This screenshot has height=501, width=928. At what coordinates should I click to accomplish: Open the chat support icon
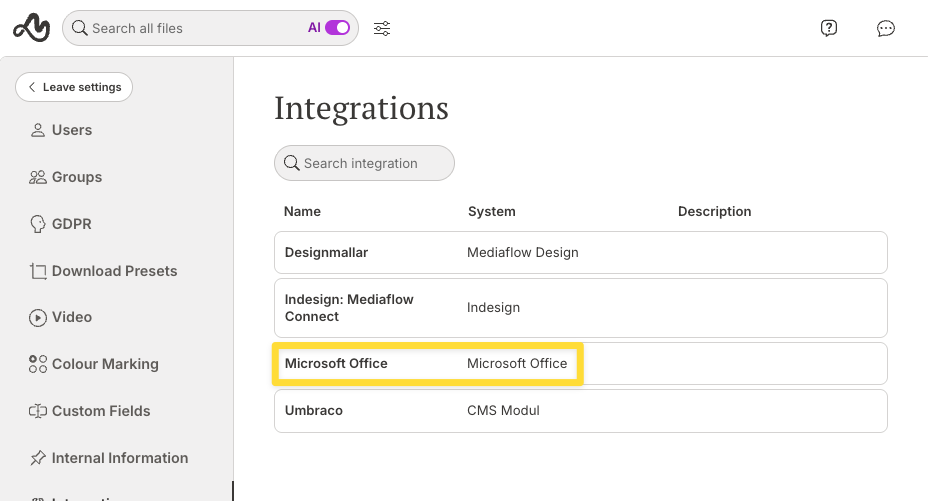(885, 28)
